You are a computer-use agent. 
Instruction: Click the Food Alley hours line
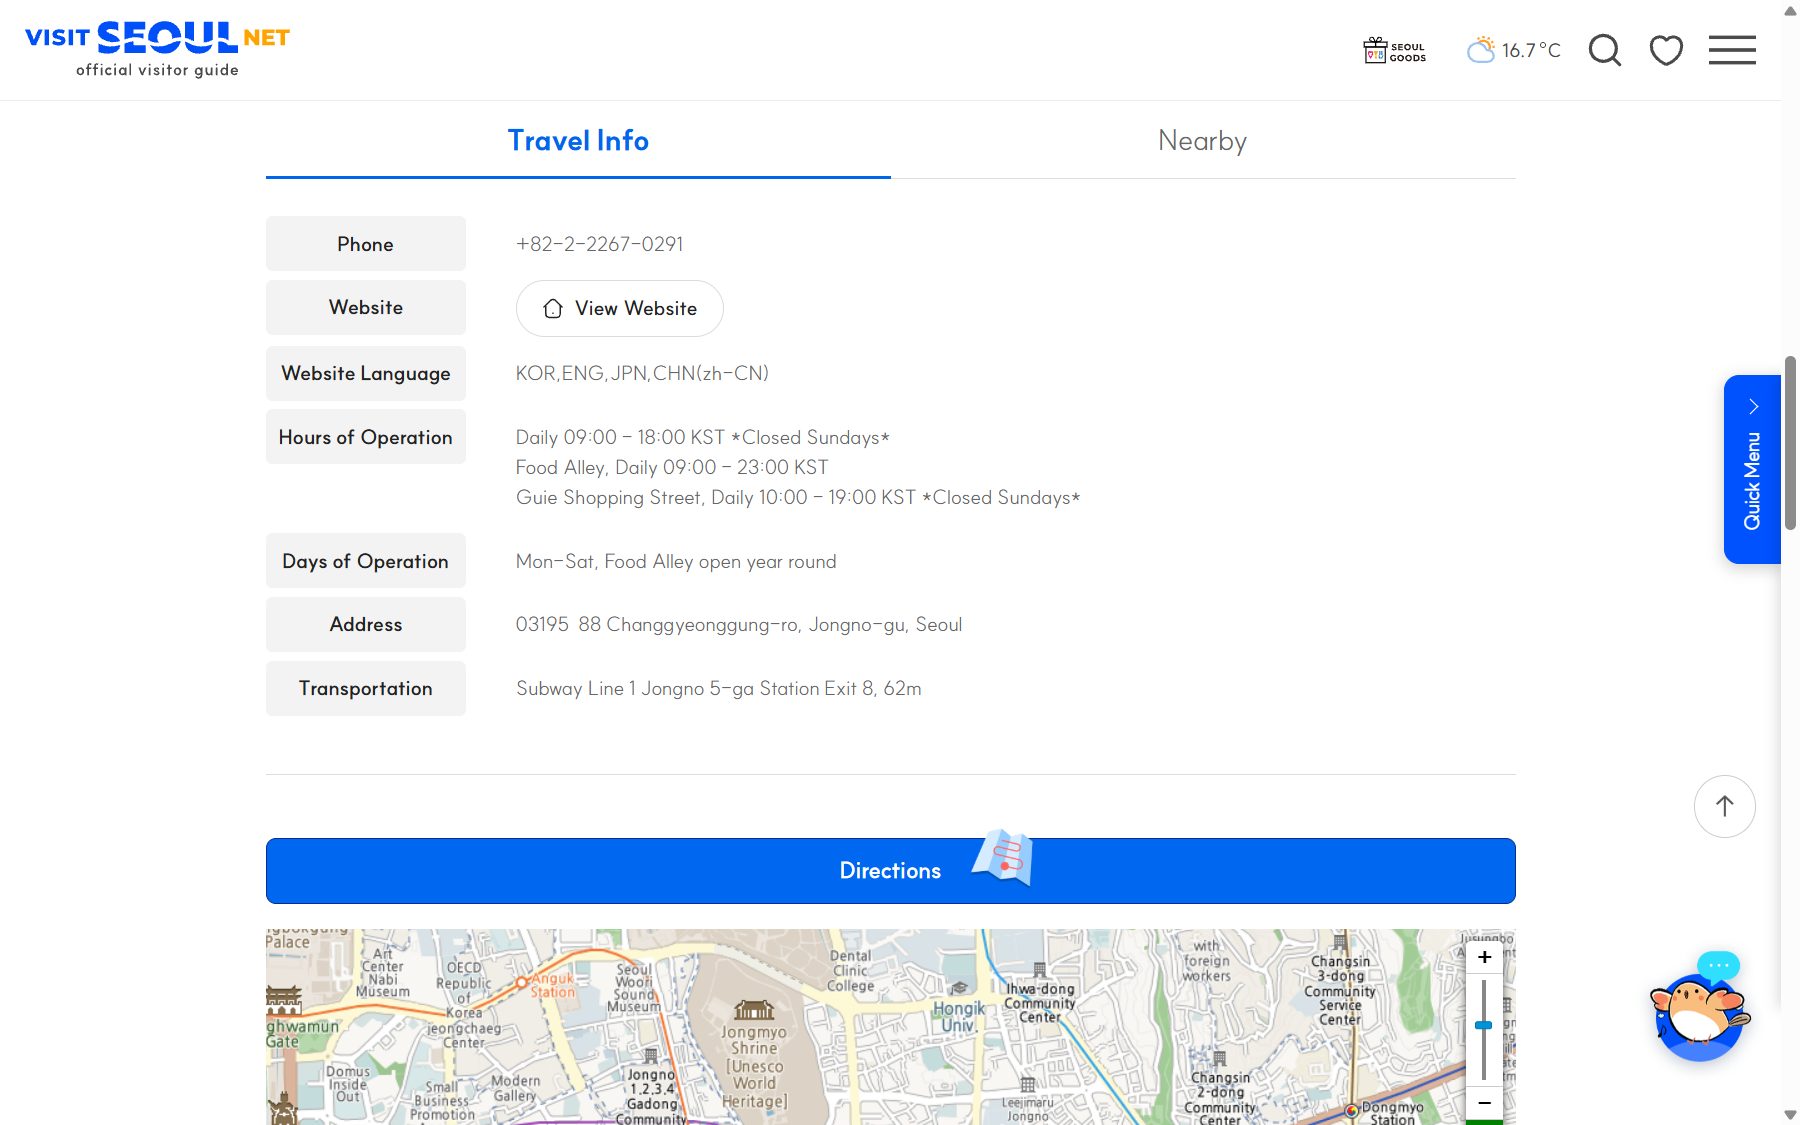672,468
